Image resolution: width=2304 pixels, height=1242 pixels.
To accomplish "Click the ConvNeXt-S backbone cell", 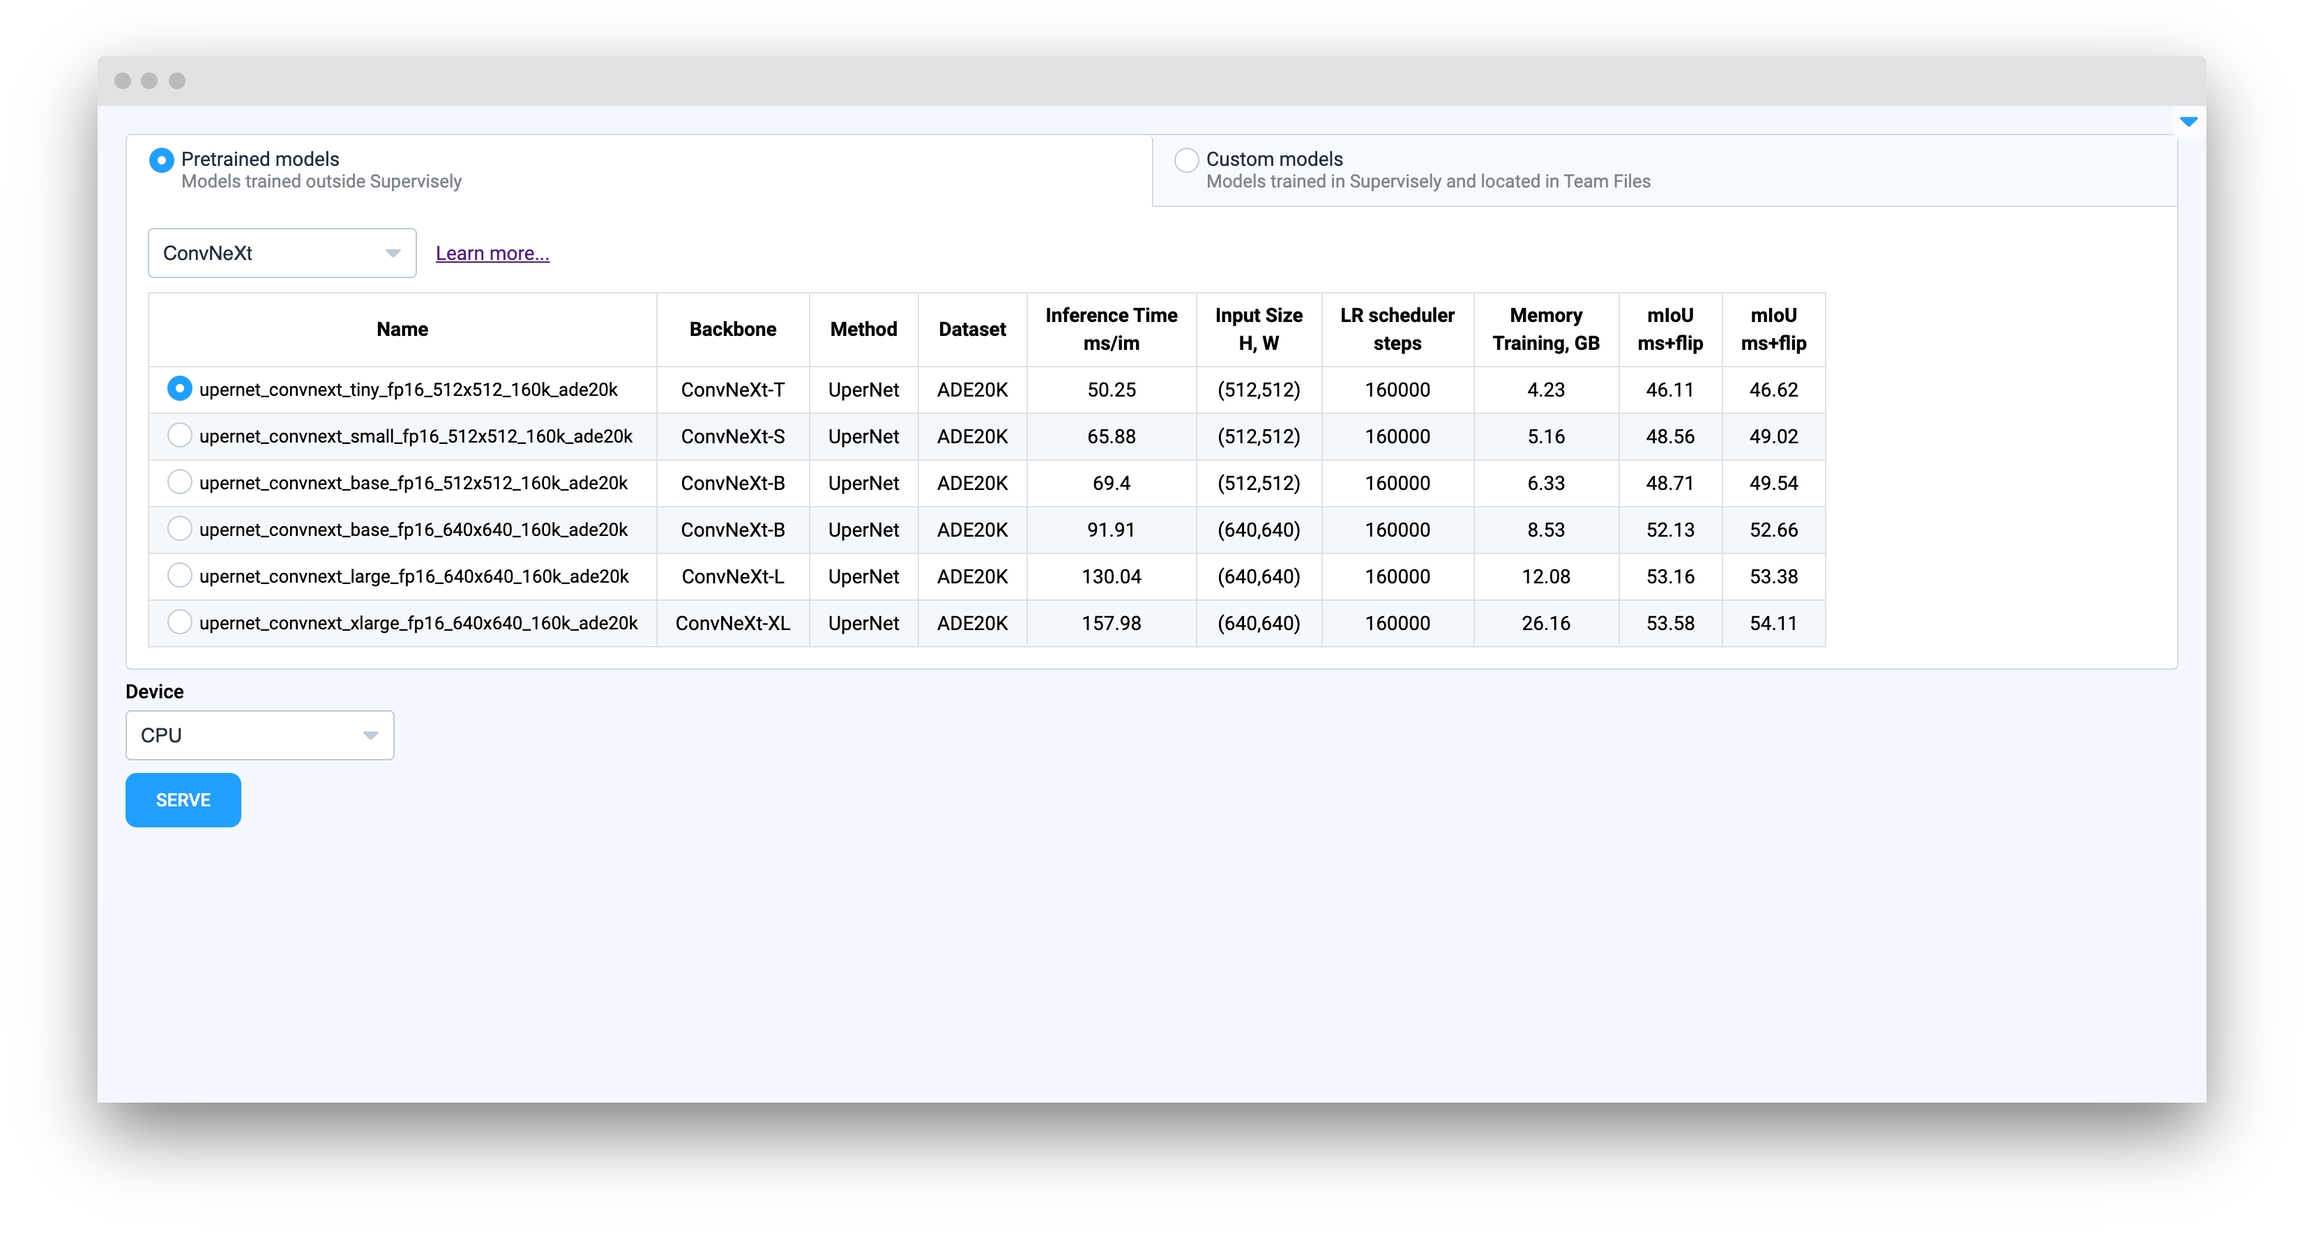I will click(x=733, y=436).
